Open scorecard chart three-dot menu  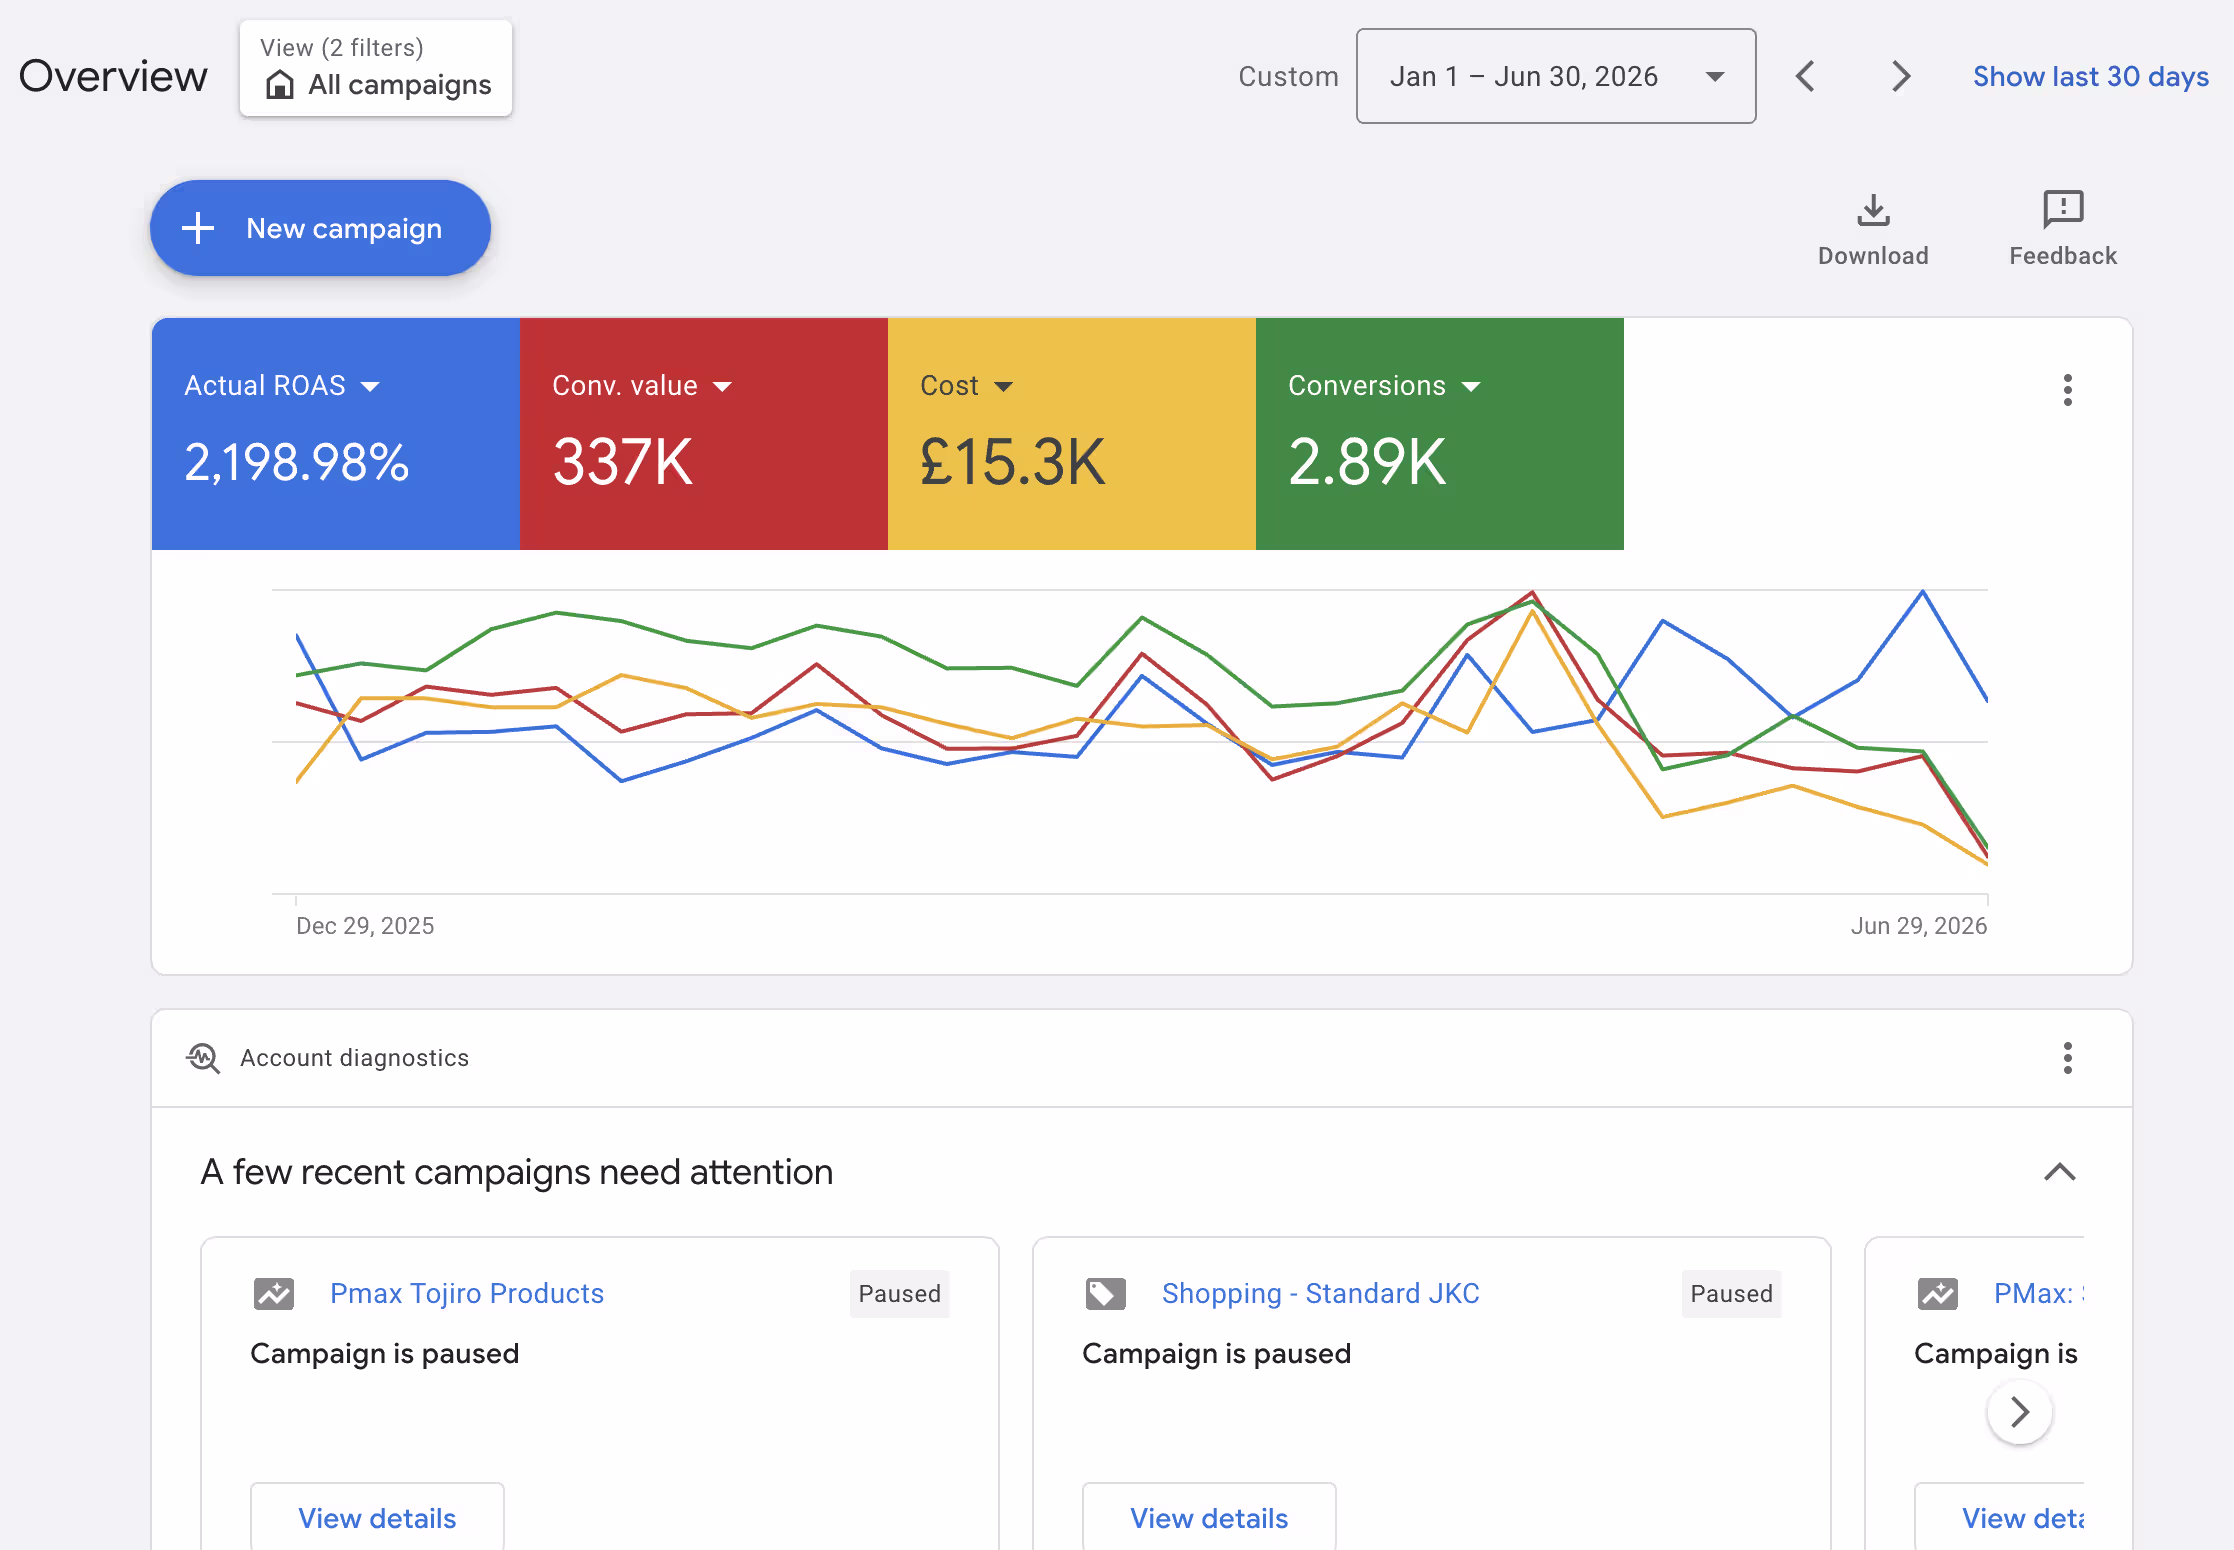coord(2067,389)
